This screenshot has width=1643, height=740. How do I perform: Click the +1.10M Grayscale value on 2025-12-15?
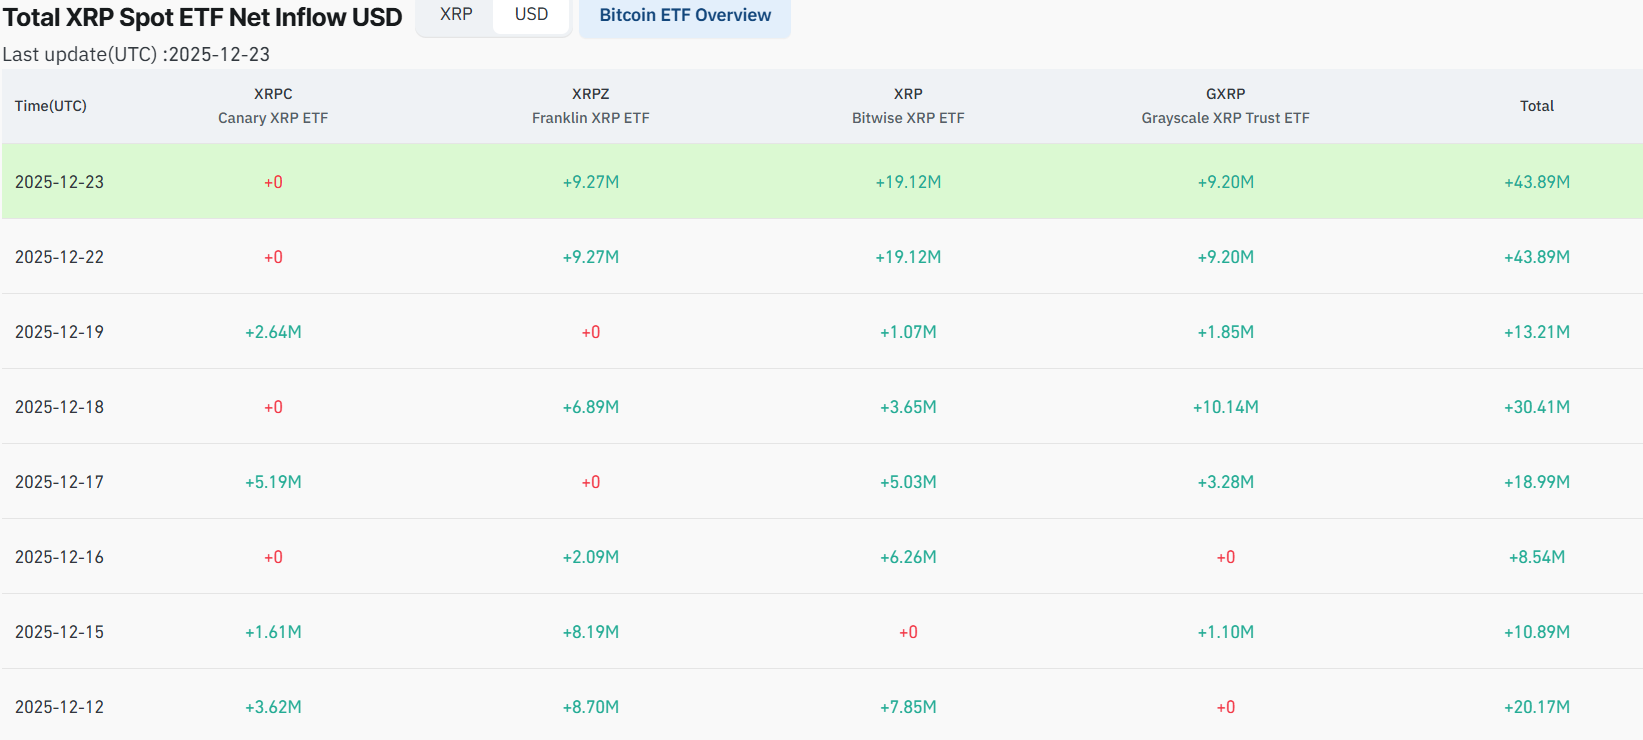[1226, 632]
